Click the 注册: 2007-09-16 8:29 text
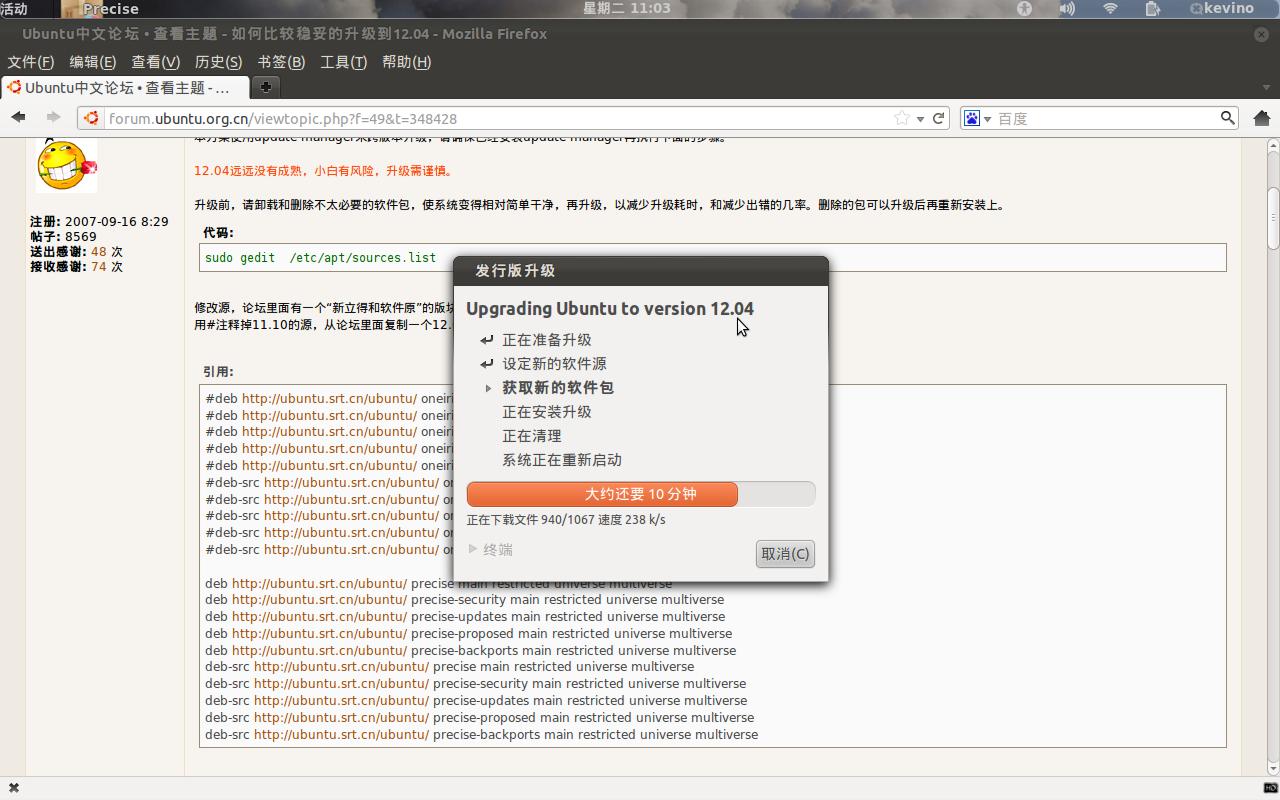Image resolution: width=1280 pixels, height=800 pixels. [99, 222]
